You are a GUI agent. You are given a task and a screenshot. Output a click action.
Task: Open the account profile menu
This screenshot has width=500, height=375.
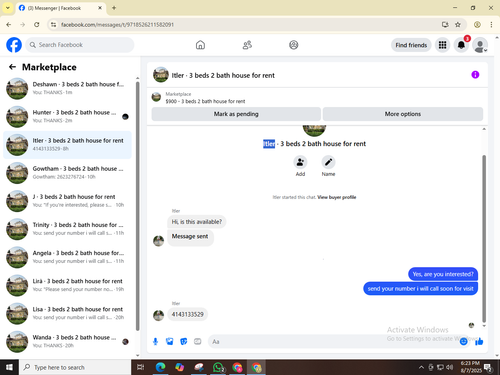tap(480, 45)
